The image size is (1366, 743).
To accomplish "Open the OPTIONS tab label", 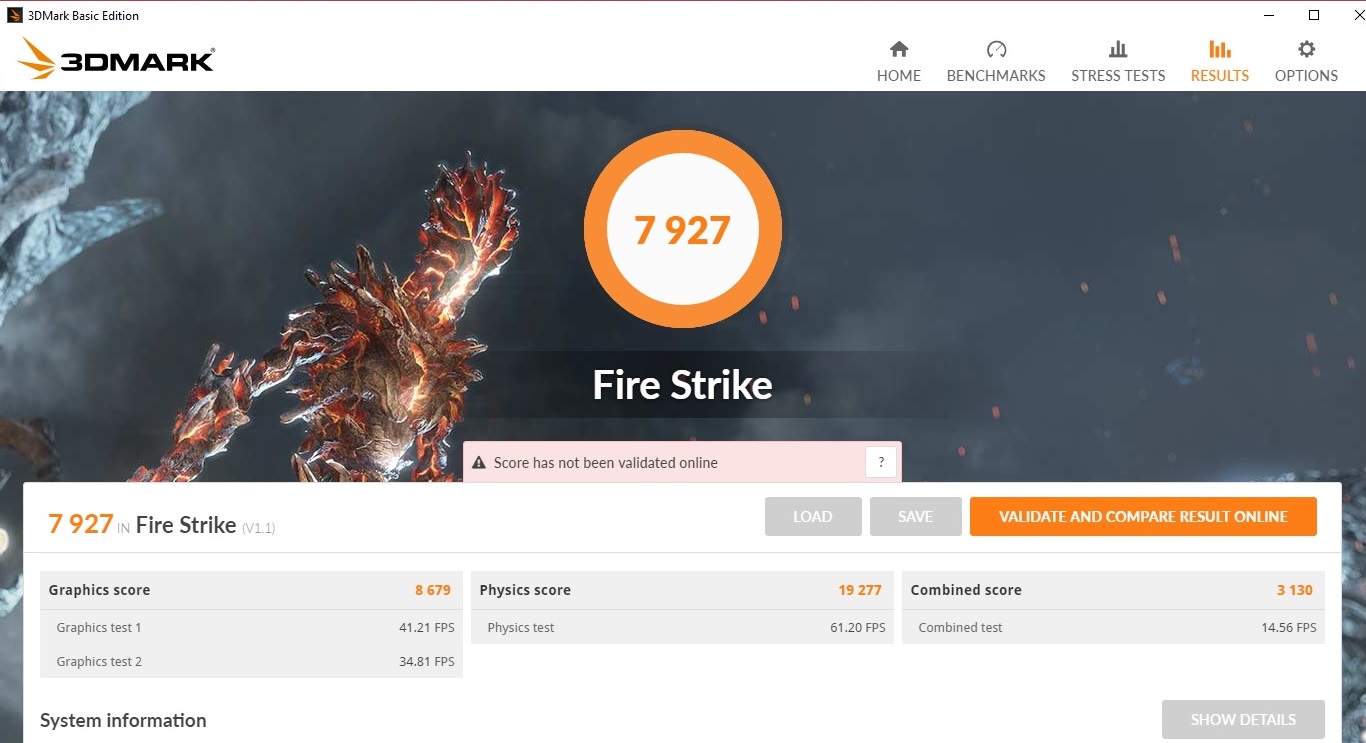I will pyautogui.click(x=1306, y=76).
